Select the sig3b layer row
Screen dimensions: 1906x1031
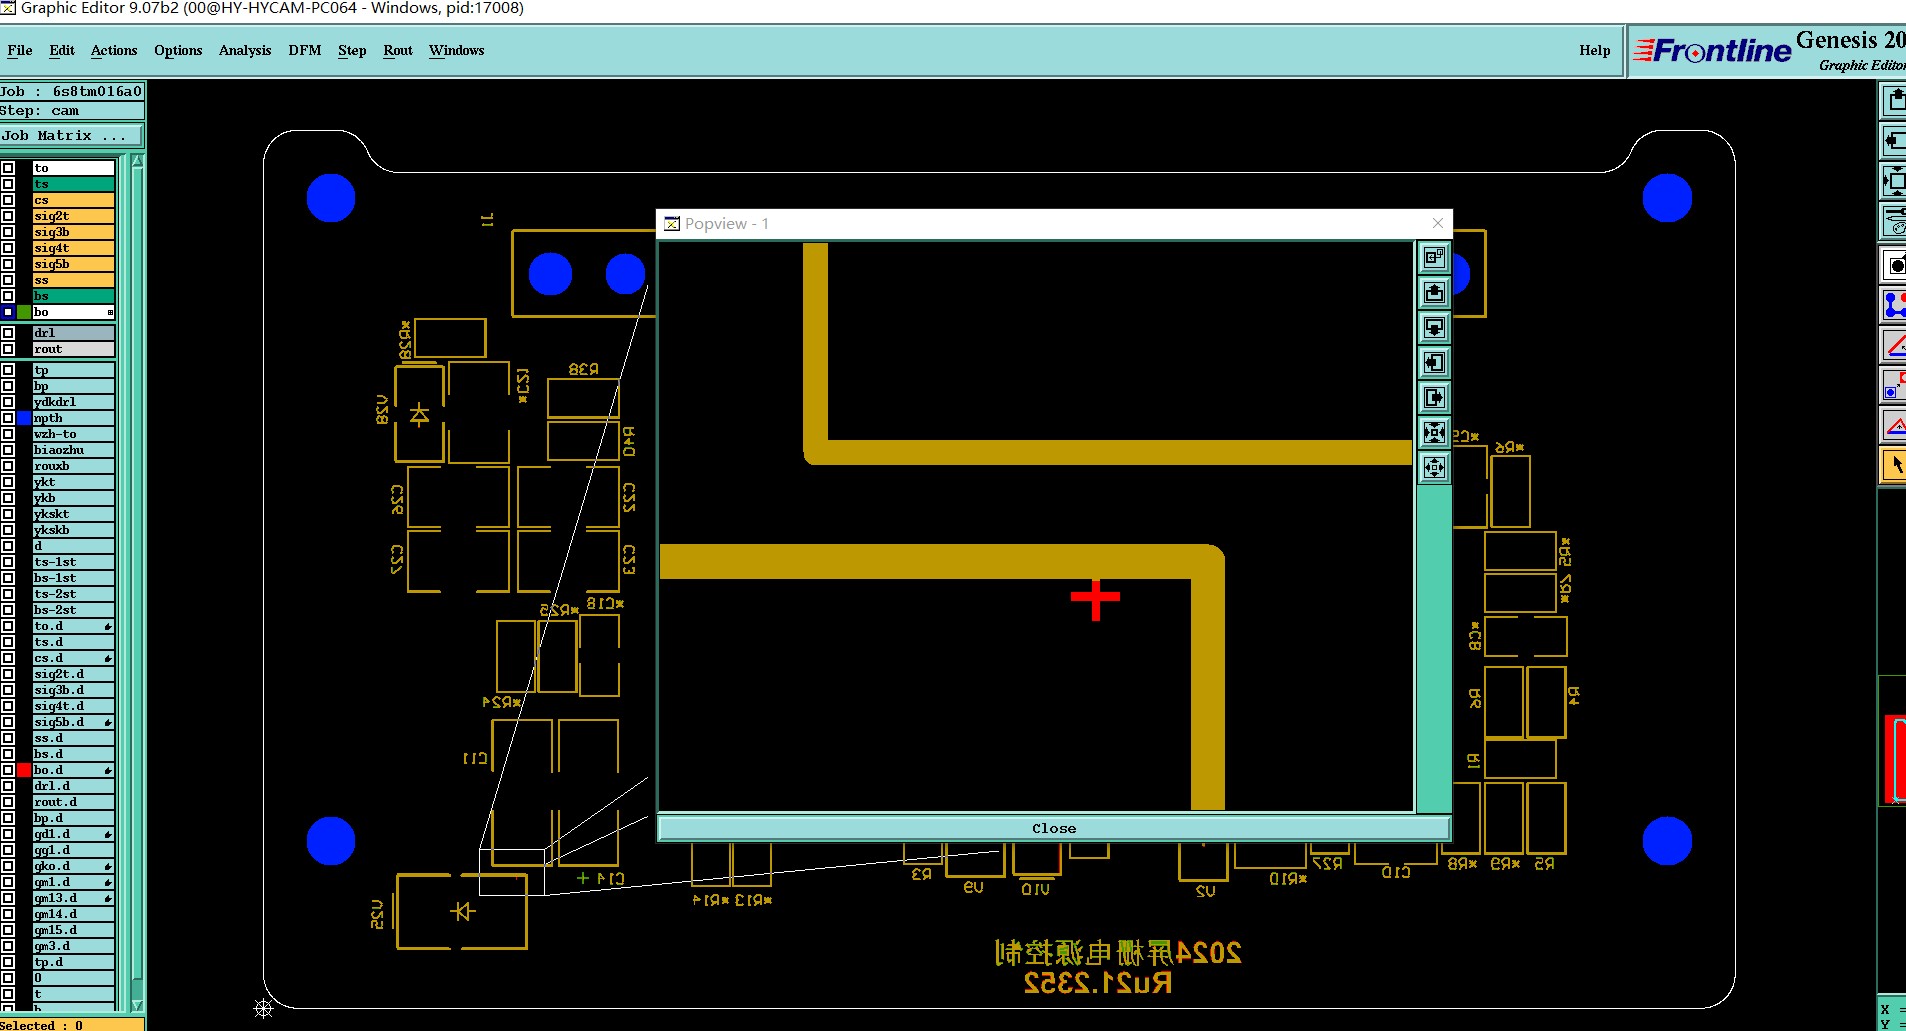point(74,232)
